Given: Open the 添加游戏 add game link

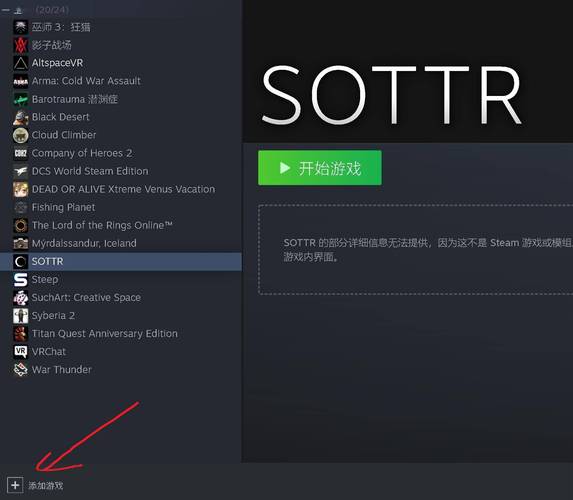Looking at the screenshot, I should (46, 485).
